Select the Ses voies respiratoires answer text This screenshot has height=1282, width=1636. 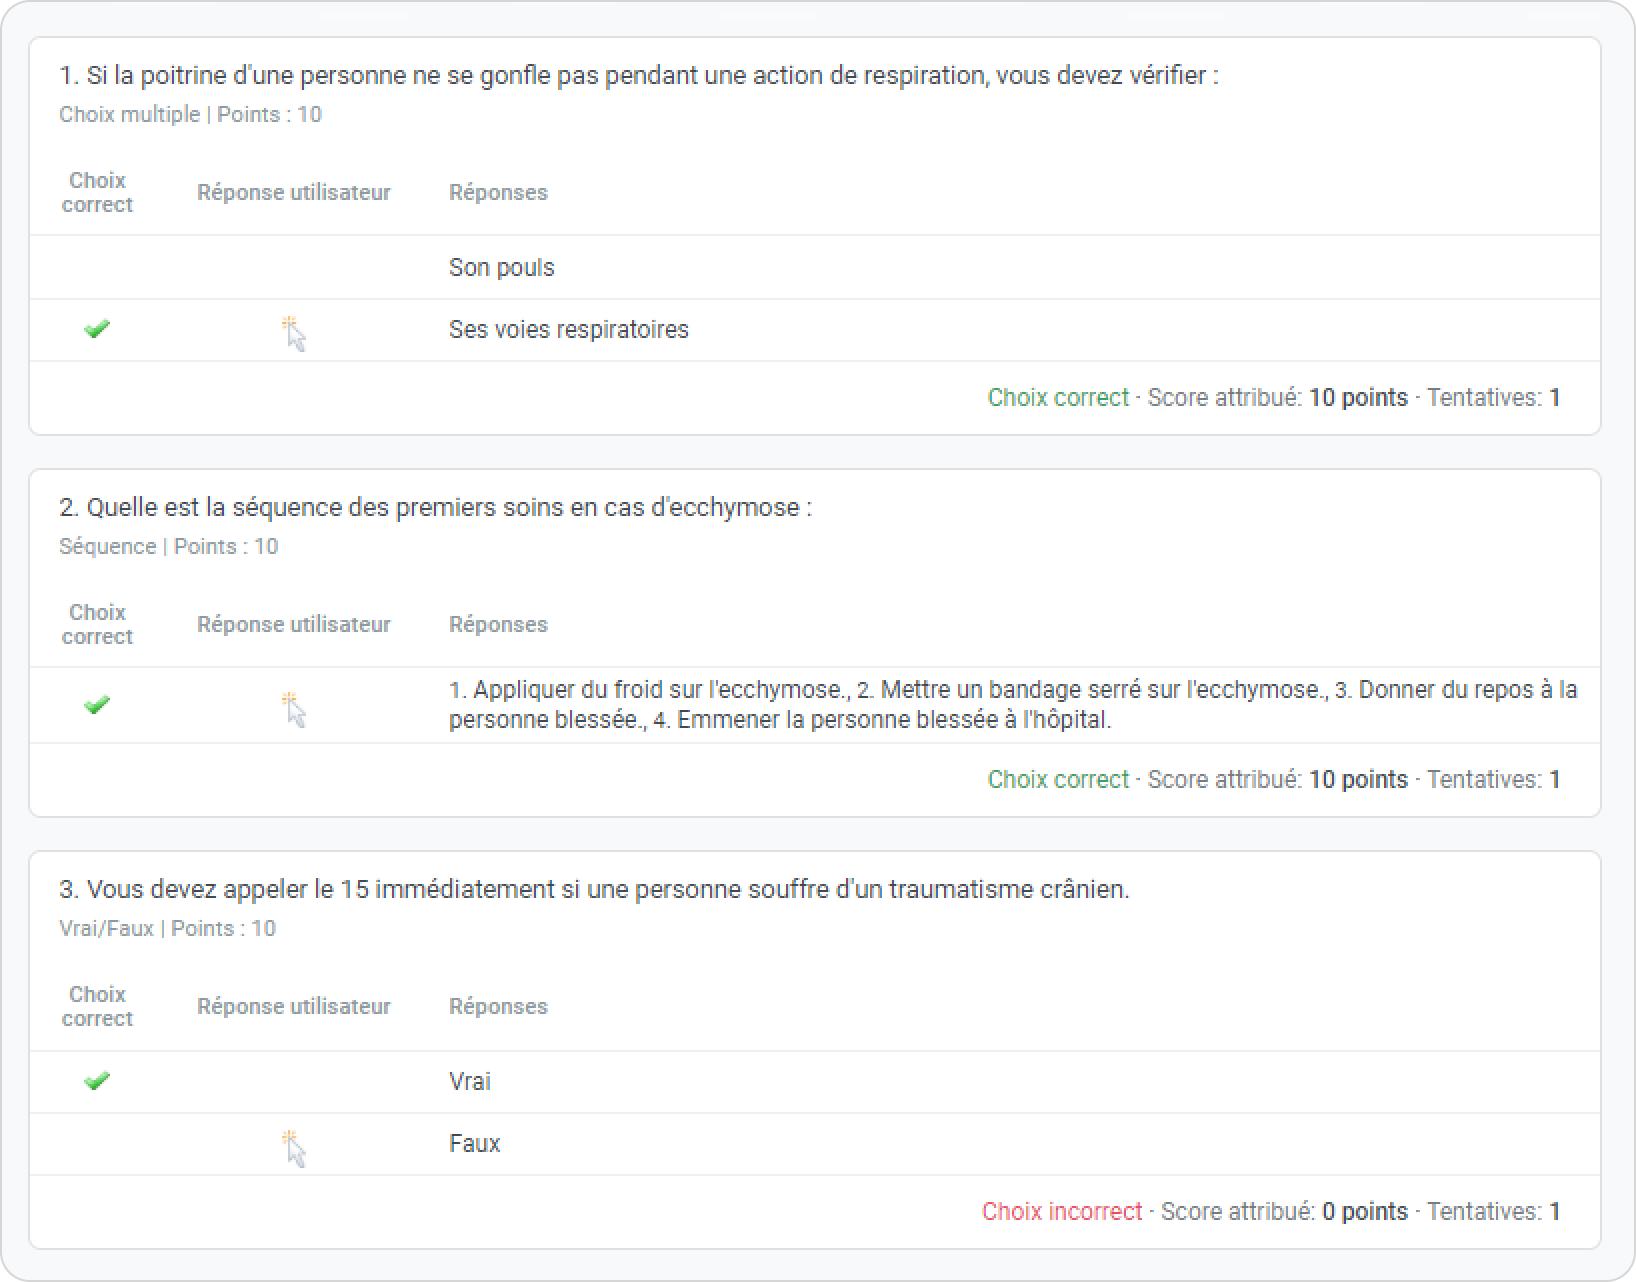click(568, 329)
